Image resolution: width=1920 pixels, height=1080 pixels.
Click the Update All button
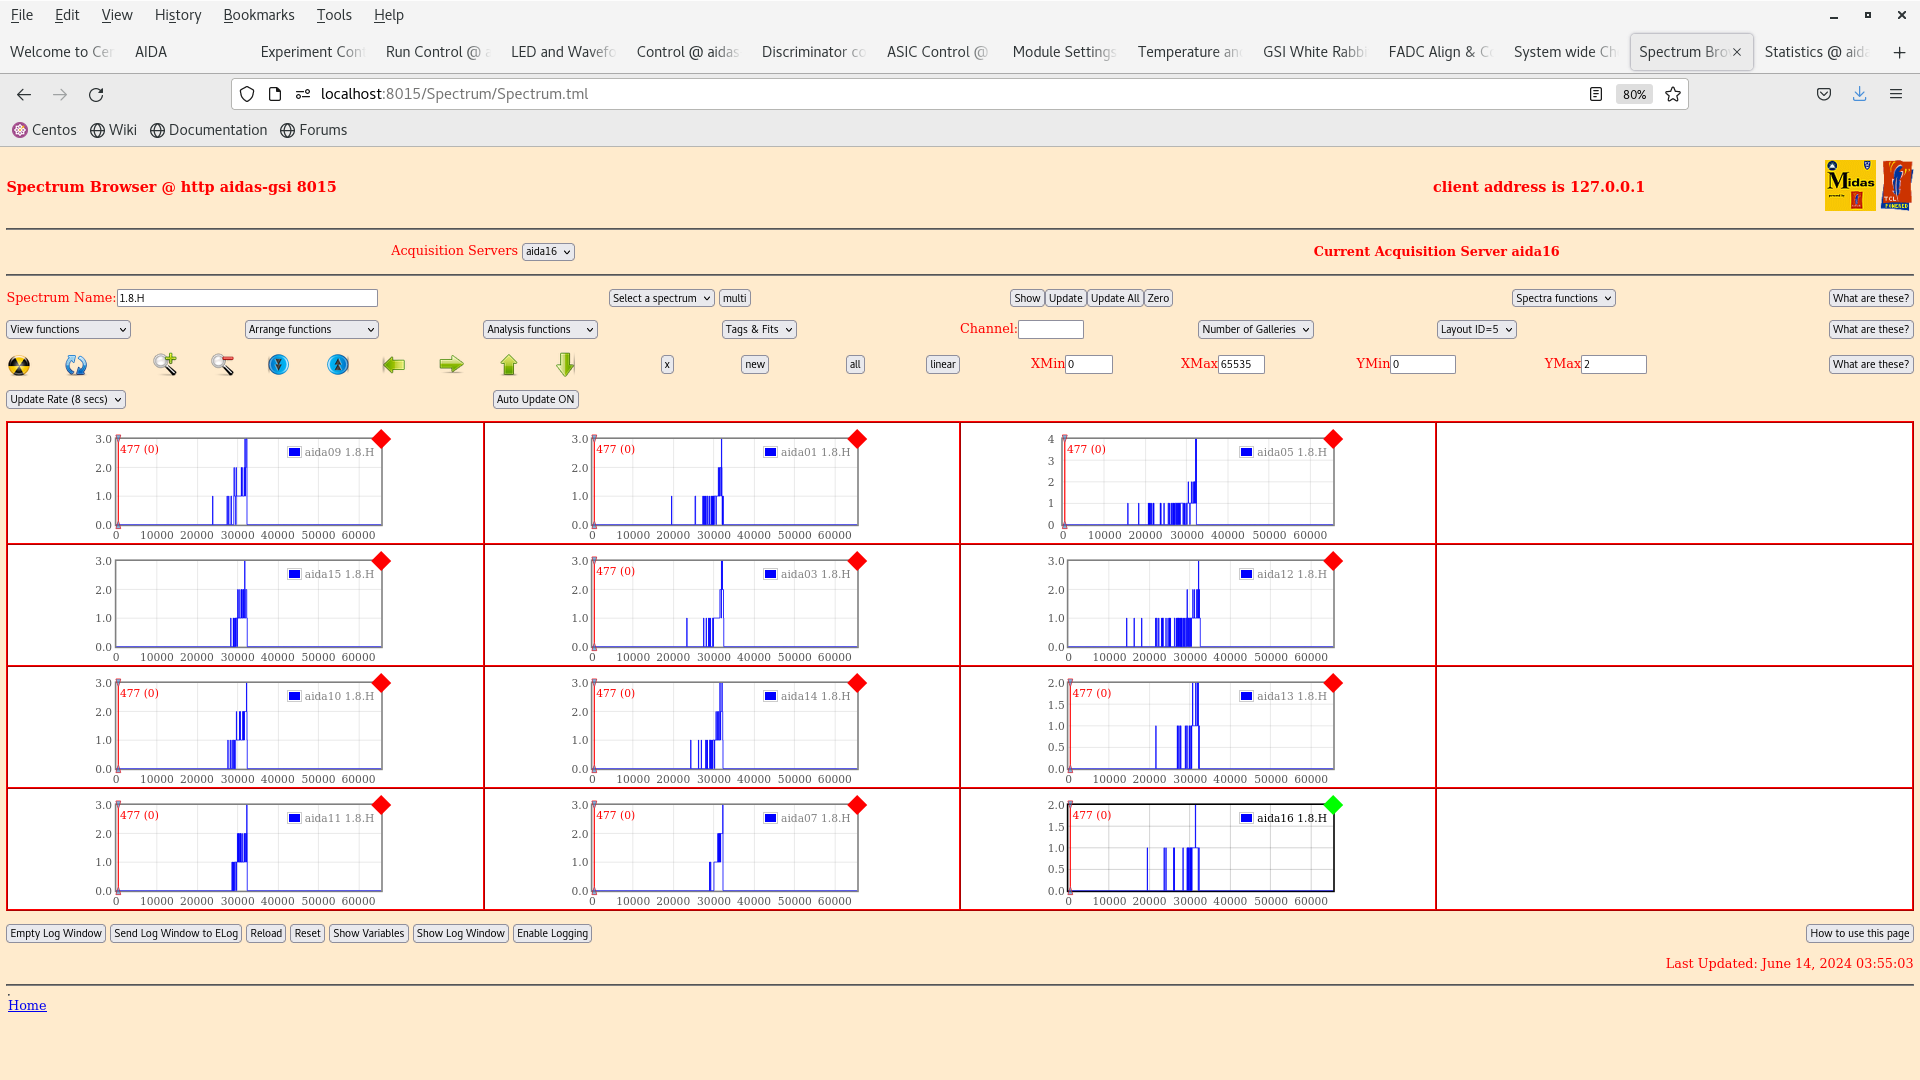tap(1114, 297)
